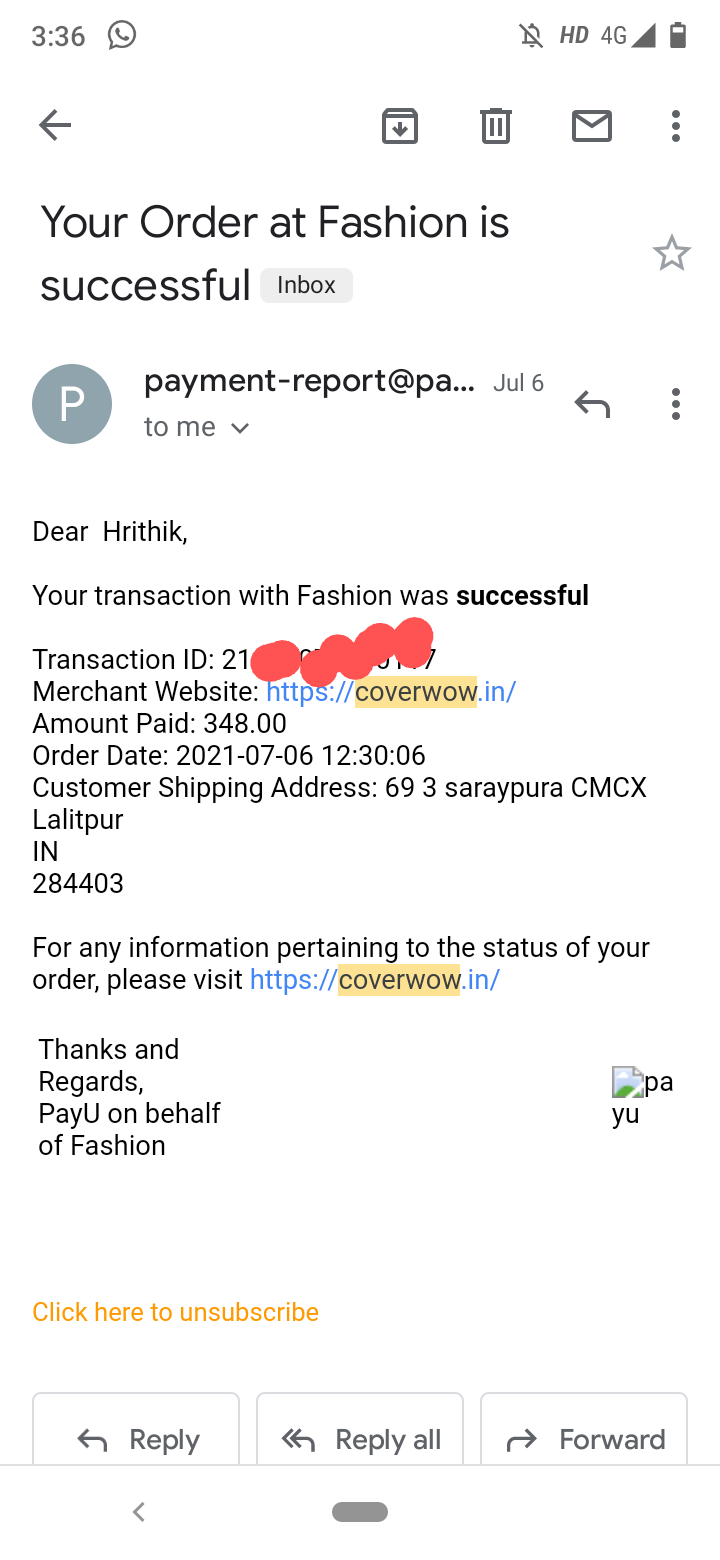Image resolution: width=720 pixels, height=1560 pixels.
Task: Tap the Reply all button
Action: (x=360, y=1440)
